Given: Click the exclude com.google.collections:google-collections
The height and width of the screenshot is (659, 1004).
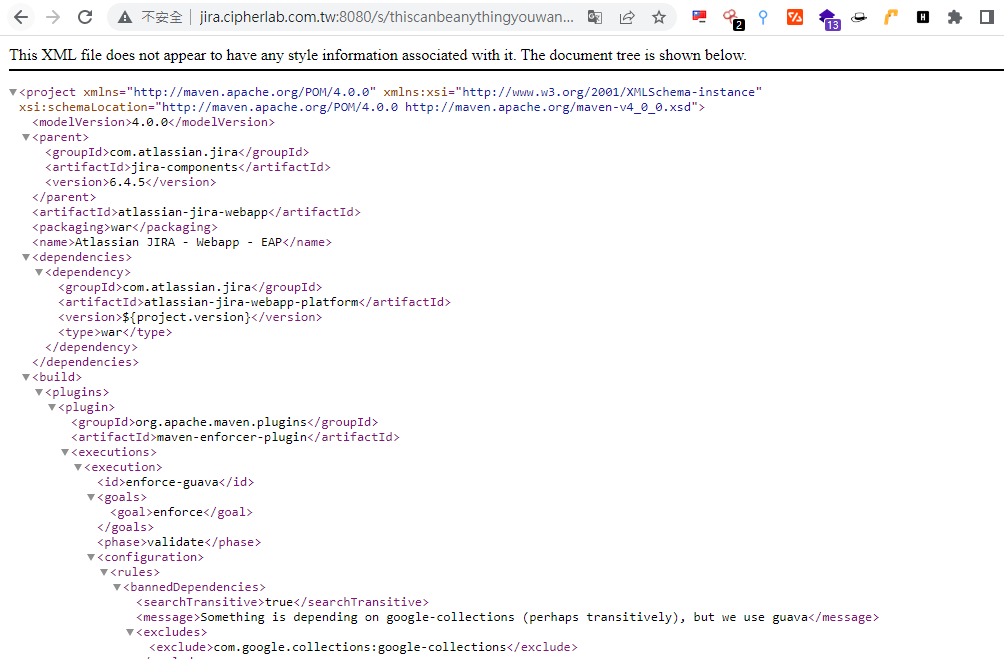Looking at the screenshot, I should (360, 647).
